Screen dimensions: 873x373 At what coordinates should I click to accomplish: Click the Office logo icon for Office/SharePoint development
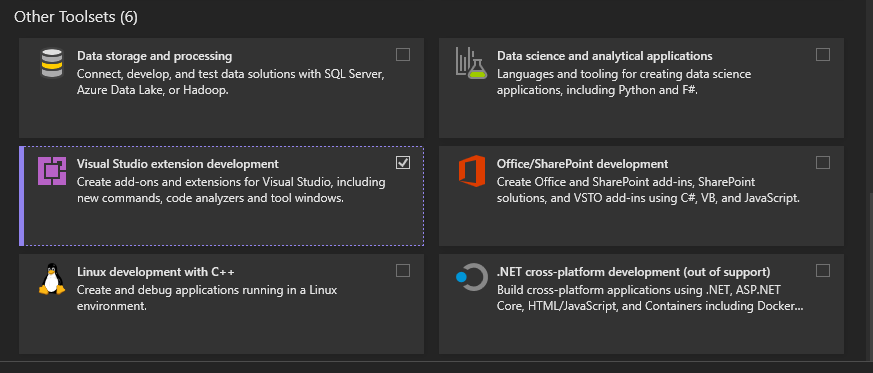point(472,171)
